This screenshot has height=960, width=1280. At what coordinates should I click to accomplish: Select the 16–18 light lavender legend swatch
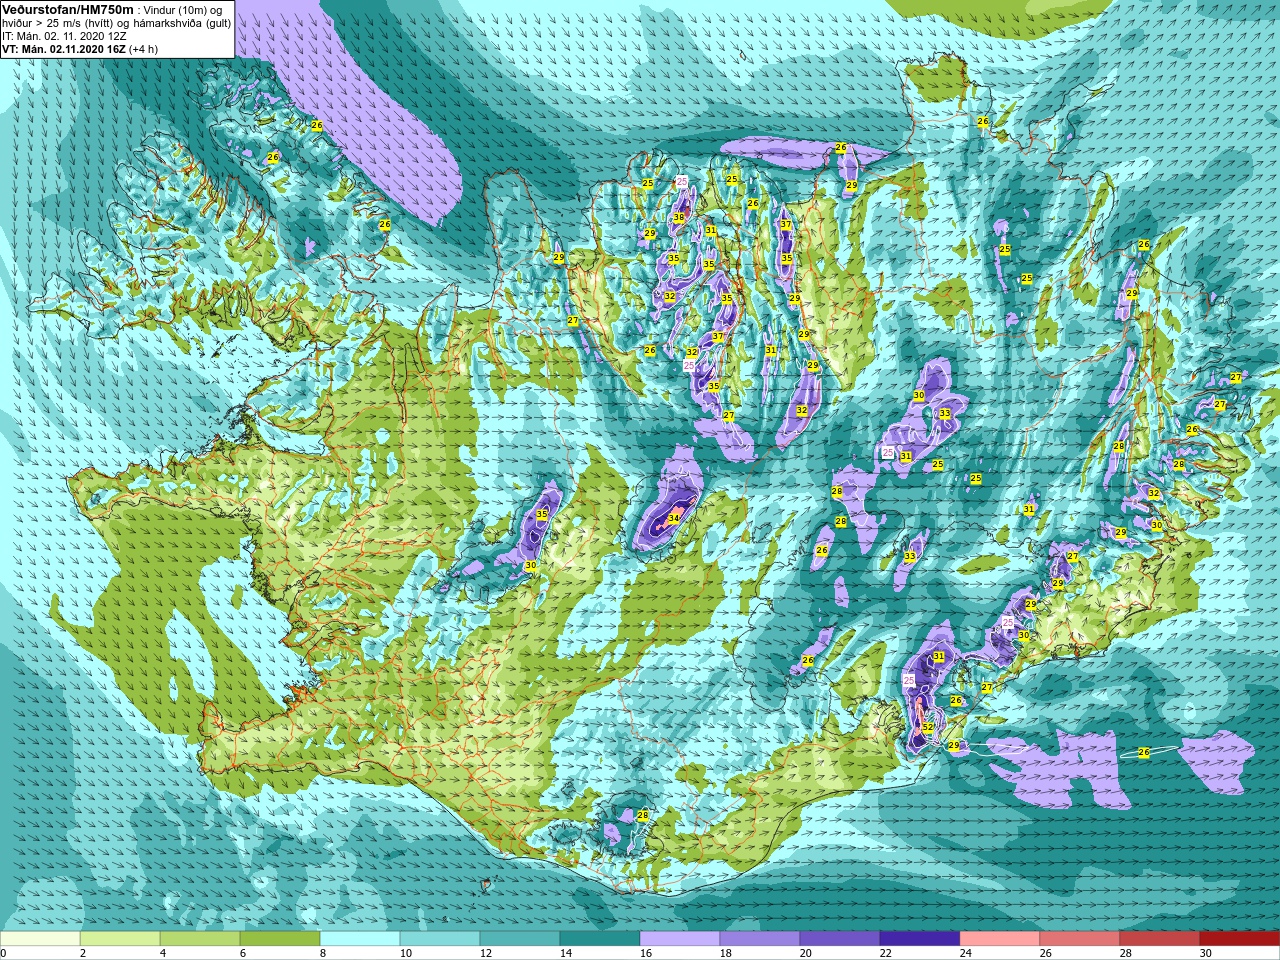(x=680, y=939)
